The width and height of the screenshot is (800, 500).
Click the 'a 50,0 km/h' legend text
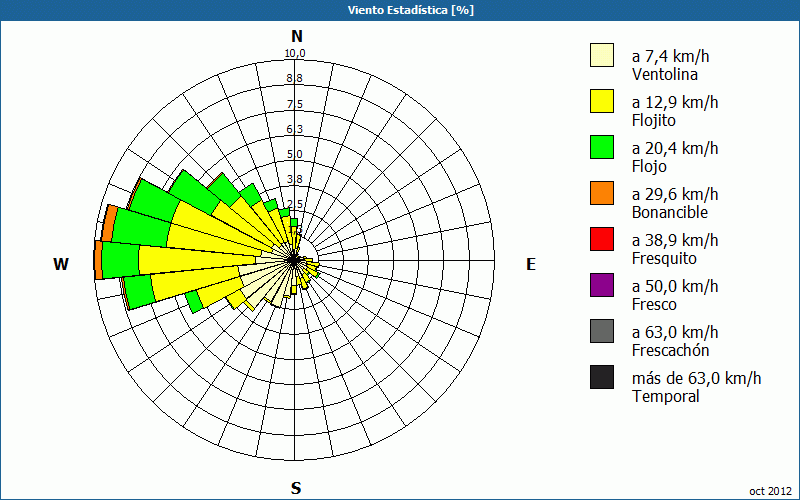point(675,286)
